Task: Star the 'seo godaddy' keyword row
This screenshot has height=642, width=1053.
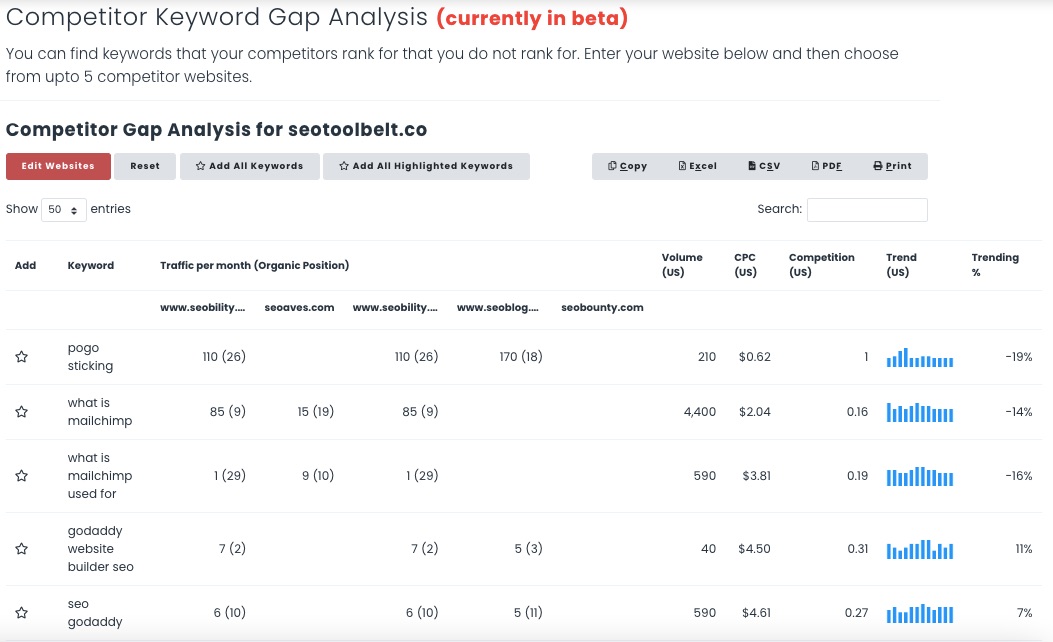Action: (22, 613)
